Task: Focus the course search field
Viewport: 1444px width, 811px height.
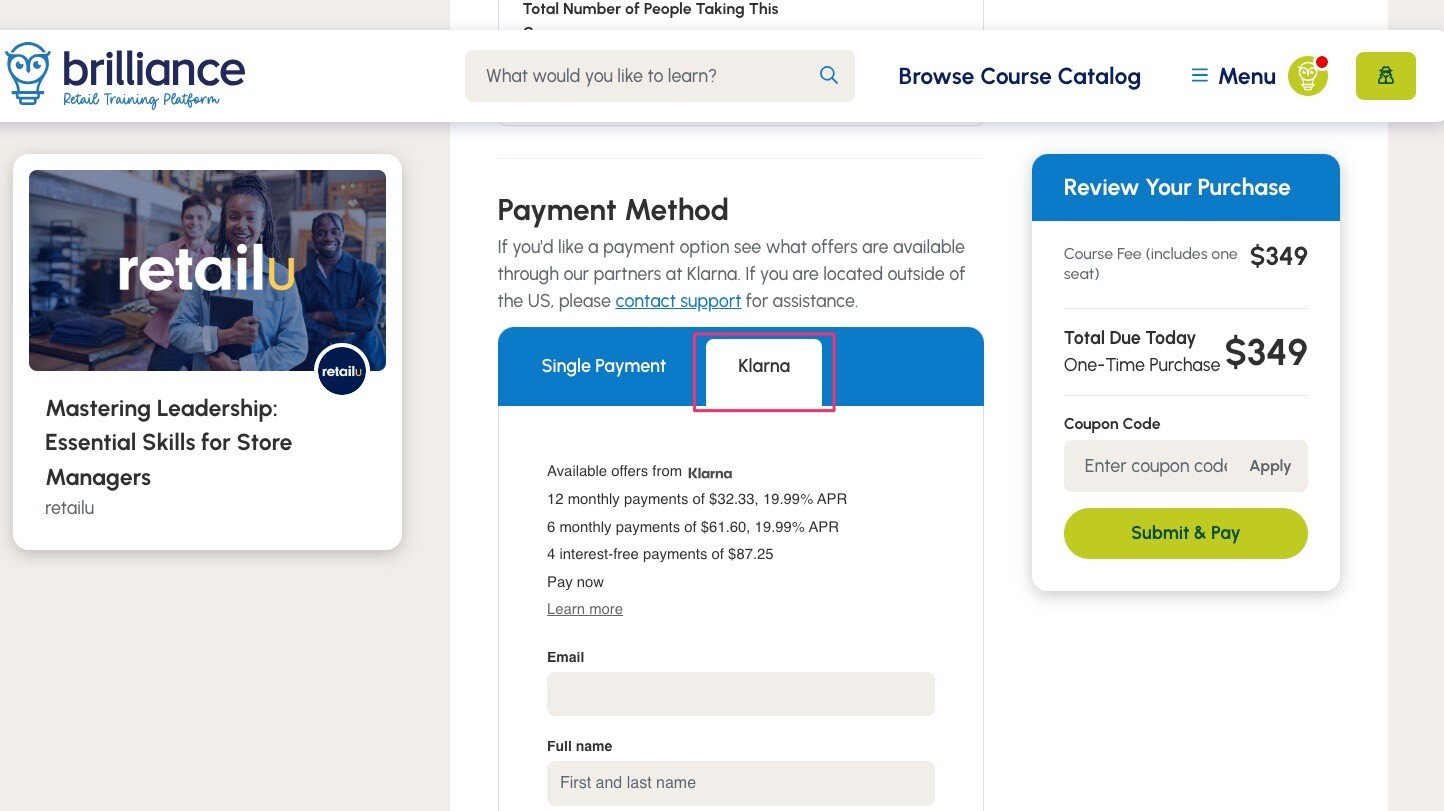Action: [x=640, y=76]
